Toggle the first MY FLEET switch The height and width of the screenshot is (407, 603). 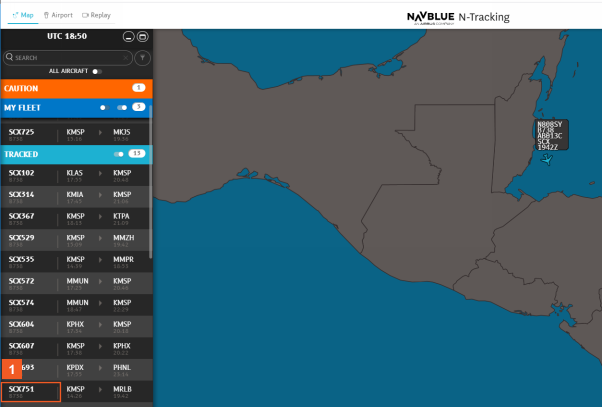[x=105, y=108]
